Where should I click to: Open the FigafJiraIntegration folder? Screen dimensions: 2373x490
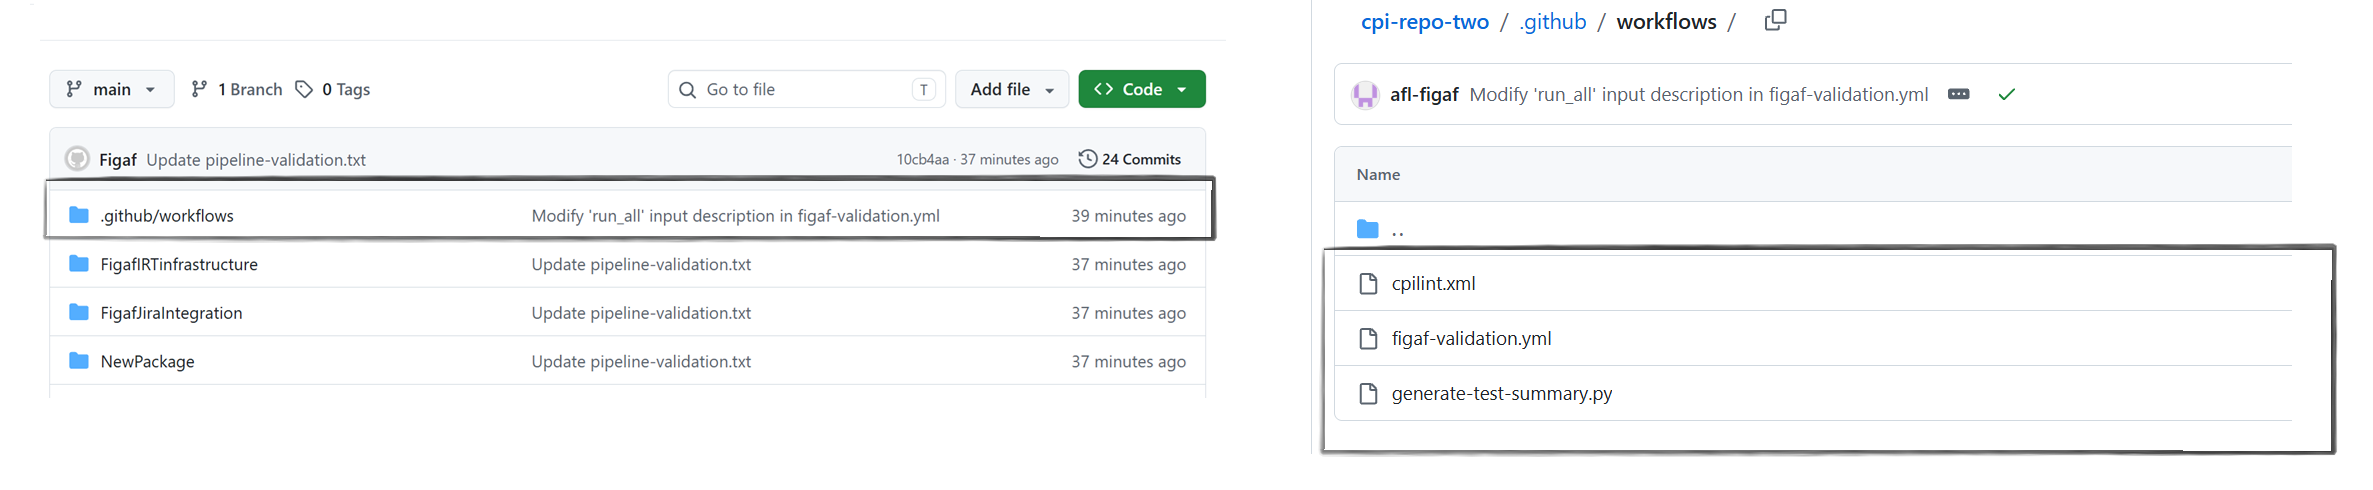point(171,313)
